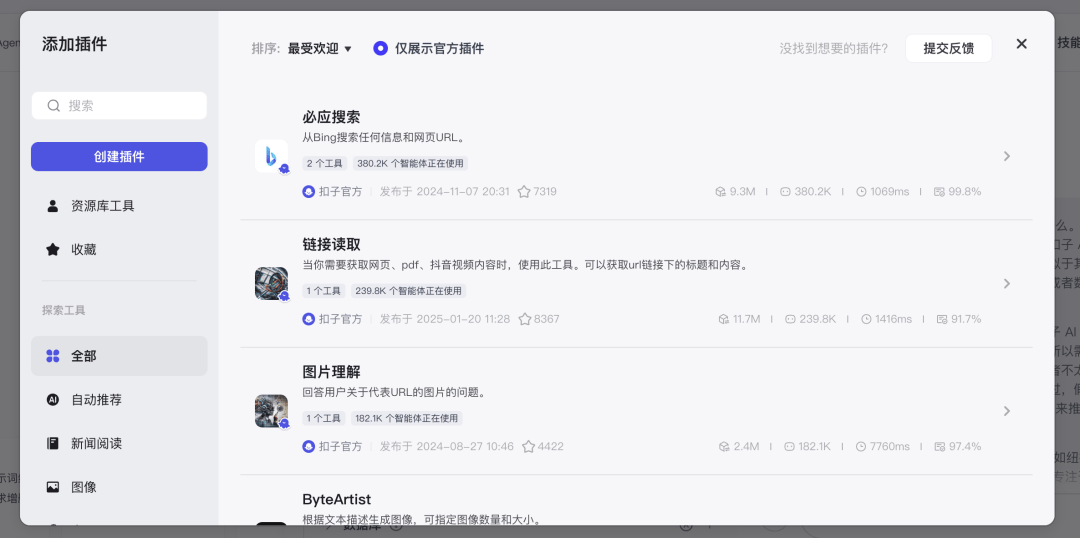1080x538 pixels.
Task: Click the clock latency icon beside 1069ms
Action: (861, 192)
